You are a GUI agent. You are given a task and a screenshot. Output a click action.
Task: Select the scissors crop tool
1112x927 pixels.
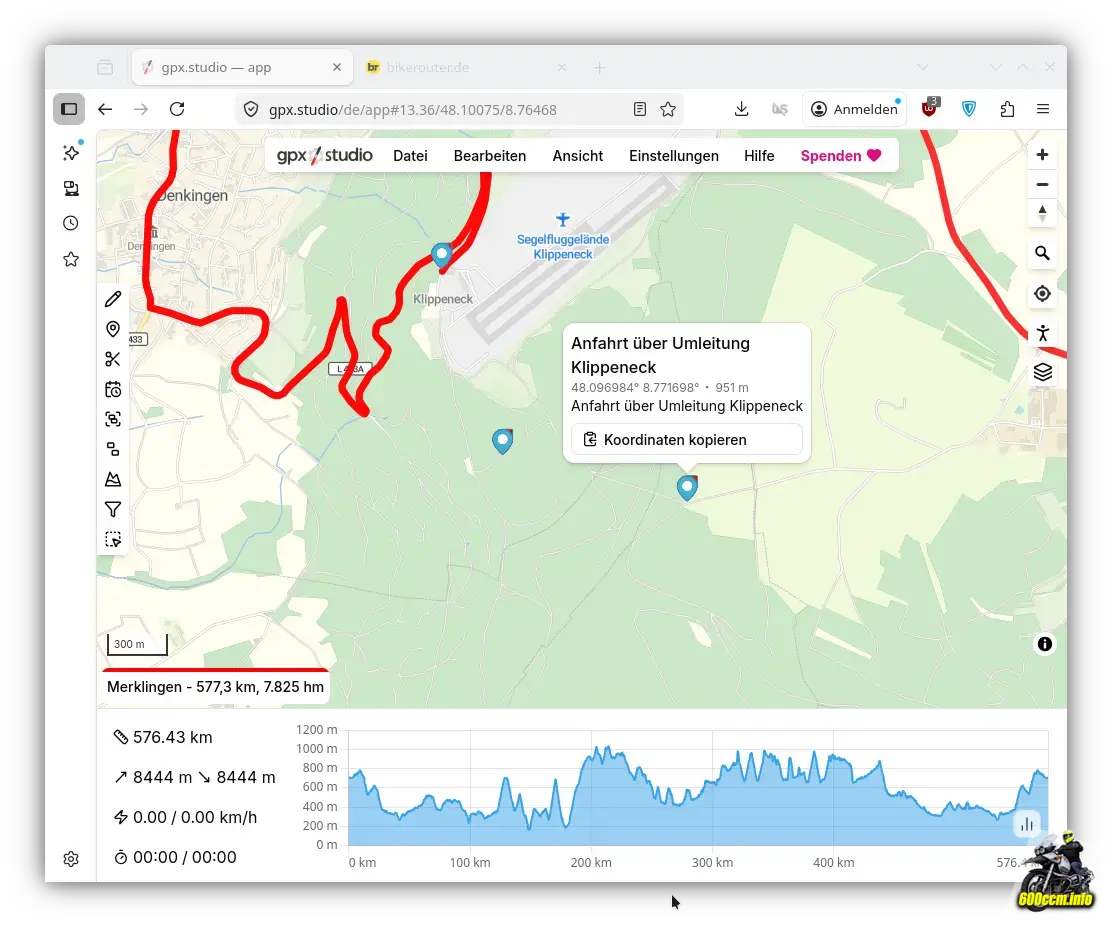coord(113,359)
